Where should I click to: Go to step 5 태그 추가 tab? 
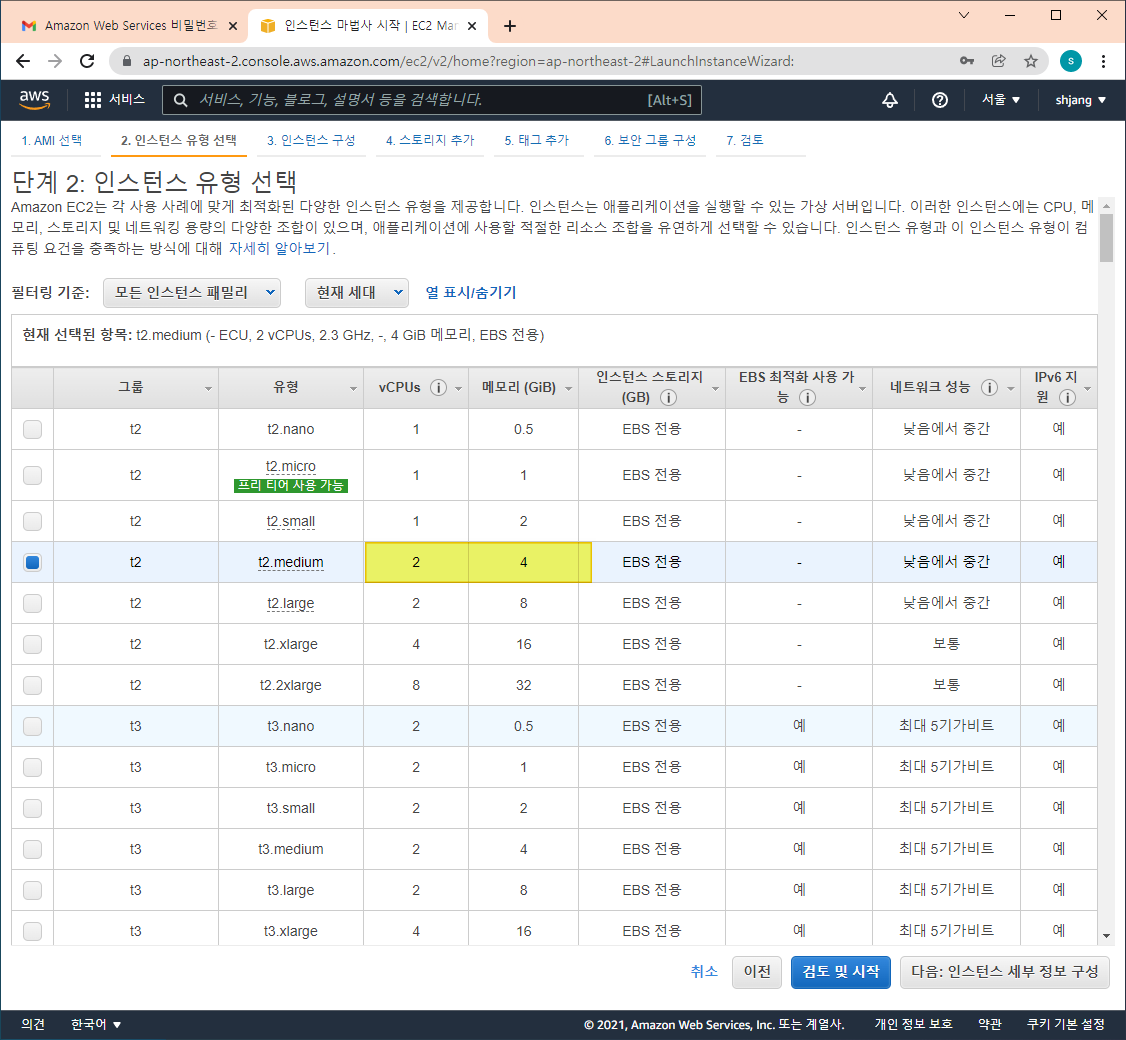tap(536, 140)
